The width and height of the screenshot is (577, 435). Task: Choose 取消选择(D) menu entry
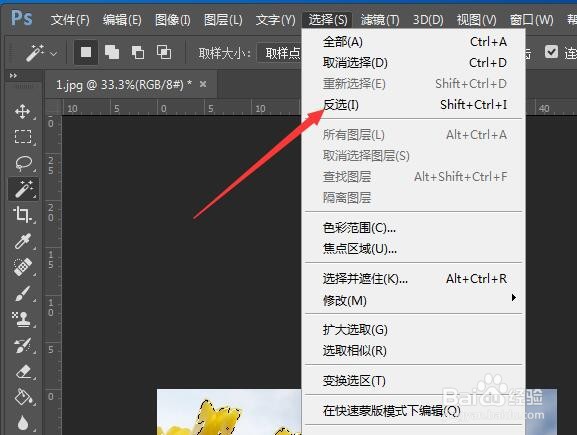(414, 63)
